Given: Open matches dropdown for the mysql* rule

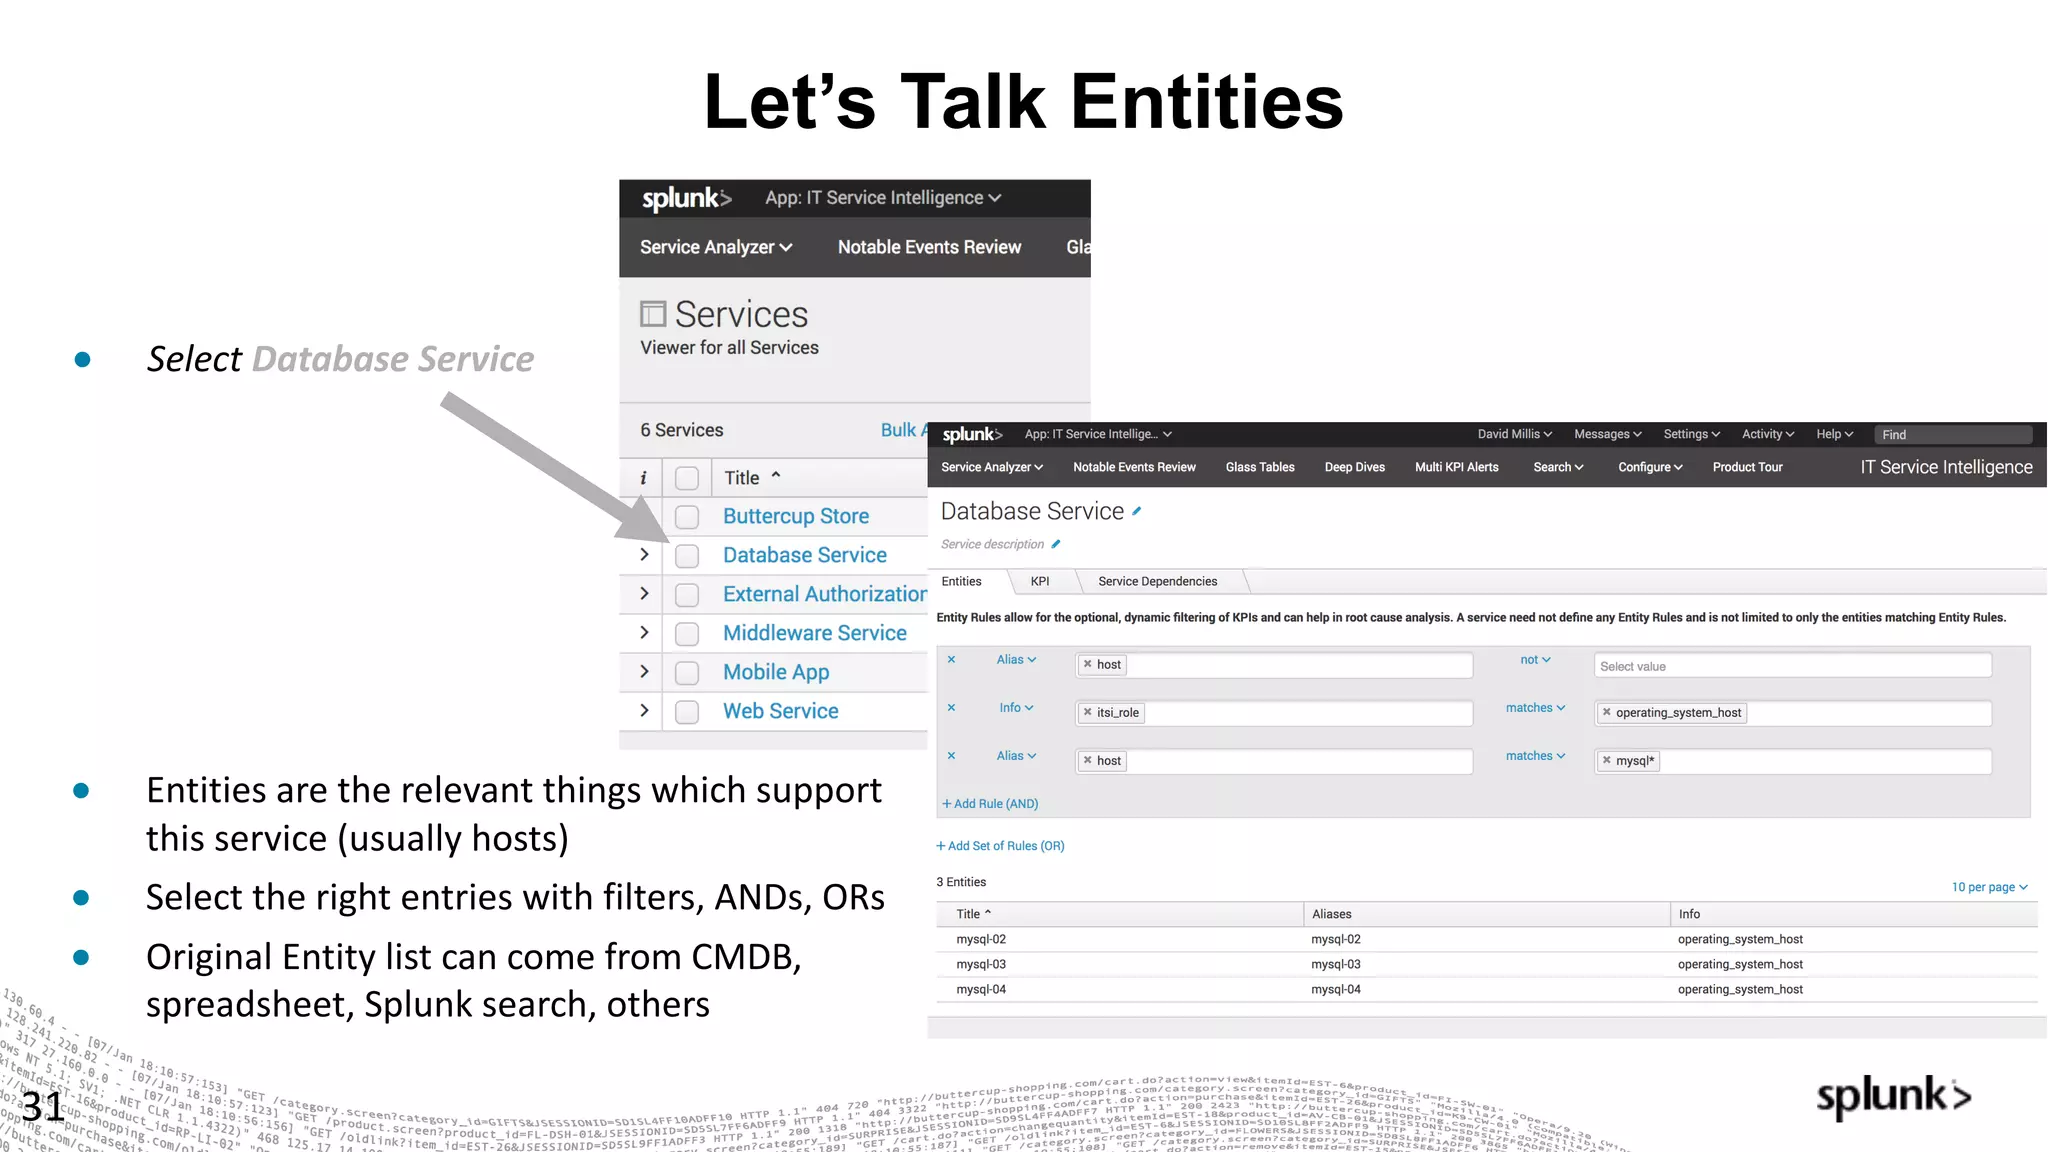Looking at the screenshot, I should (x=1535, y=756).
